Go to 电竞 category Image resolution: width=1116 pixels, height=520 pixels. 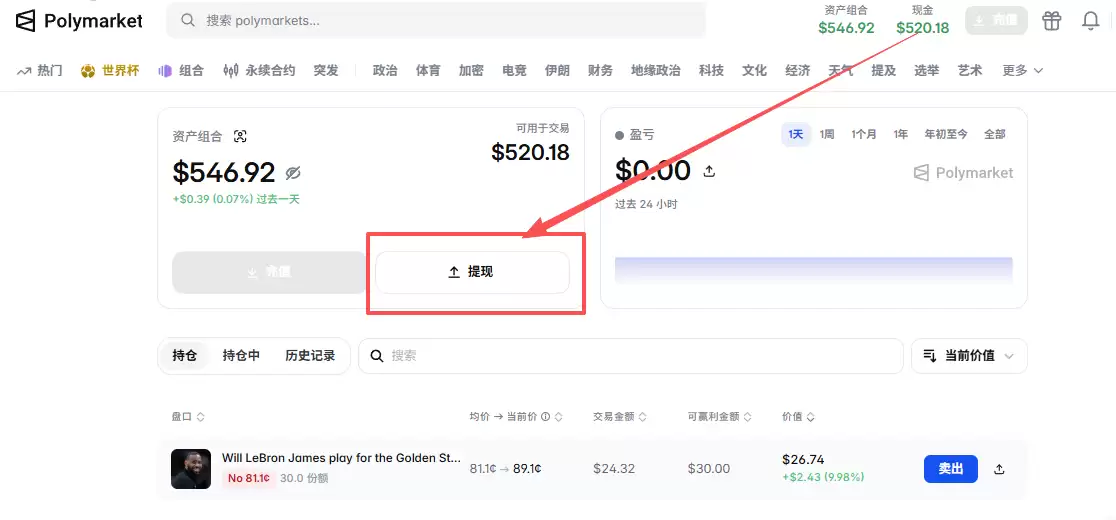click(x=515, y=70)
